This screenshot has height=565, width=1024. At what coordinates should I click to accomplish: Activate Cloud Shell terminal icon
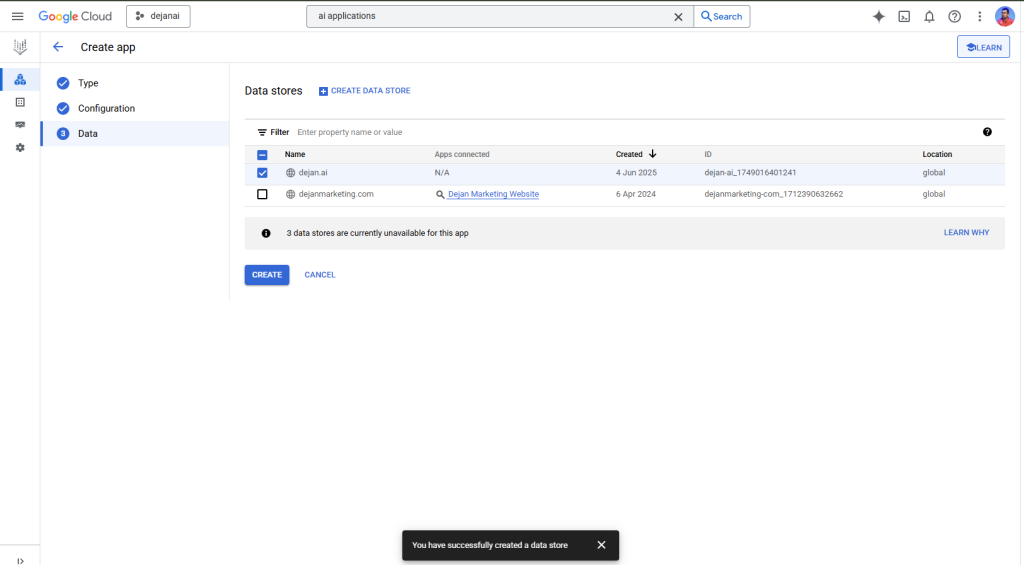904,16
